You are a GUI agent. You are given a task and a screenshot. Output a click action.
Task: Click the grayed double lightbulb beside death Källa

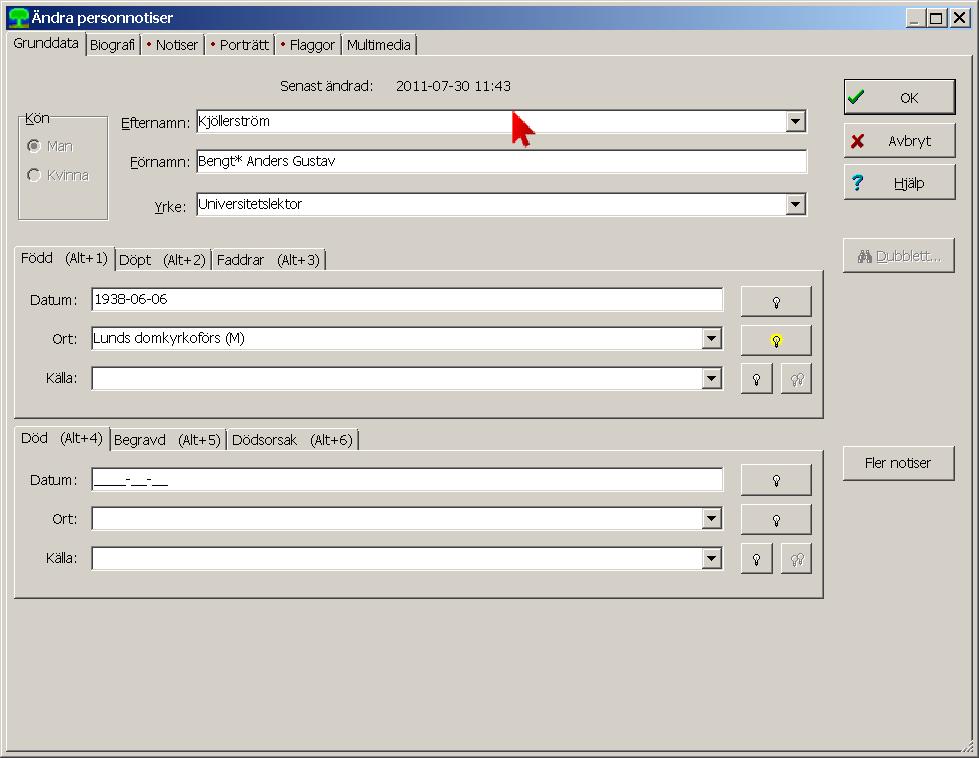tap(797, 559)
